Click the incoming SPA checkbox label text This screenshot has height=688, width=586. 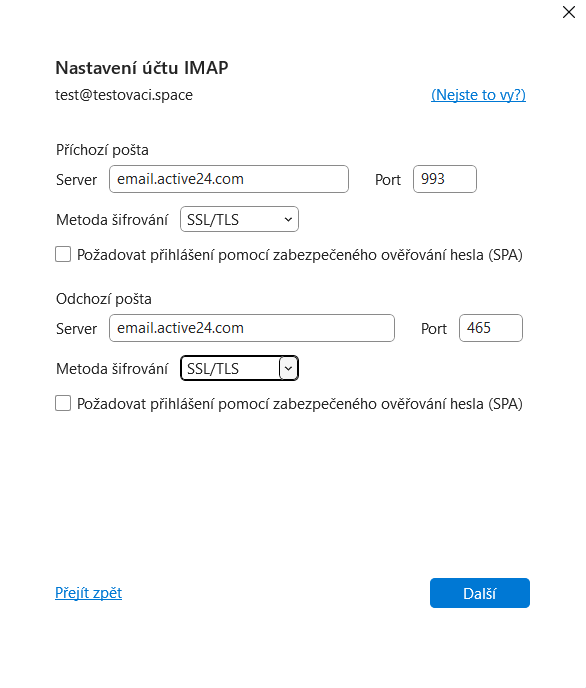(x=300, y=255)
